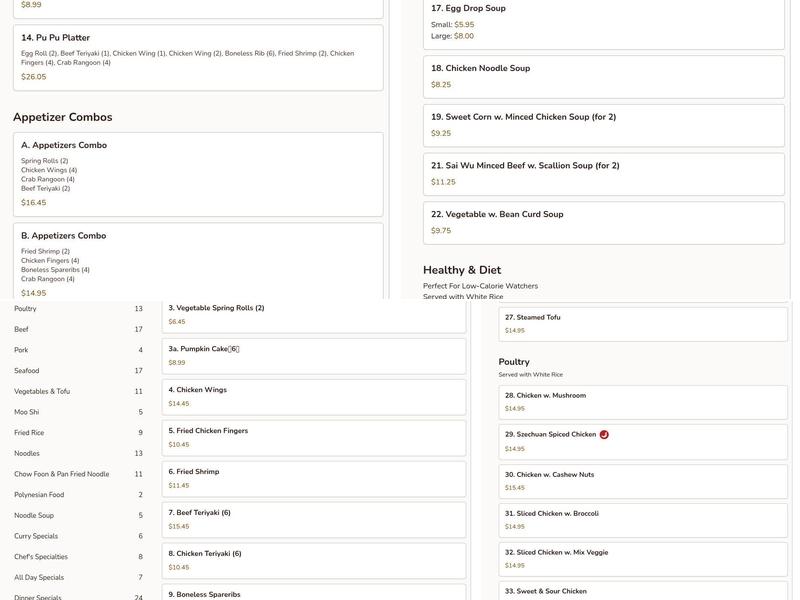Choose 27. Steamed Tofu
800x600 pixels.
pos(642,323)
